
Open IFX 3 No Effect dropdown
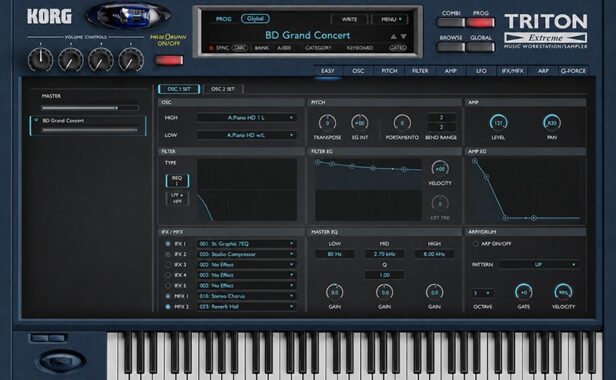(247, 265)
